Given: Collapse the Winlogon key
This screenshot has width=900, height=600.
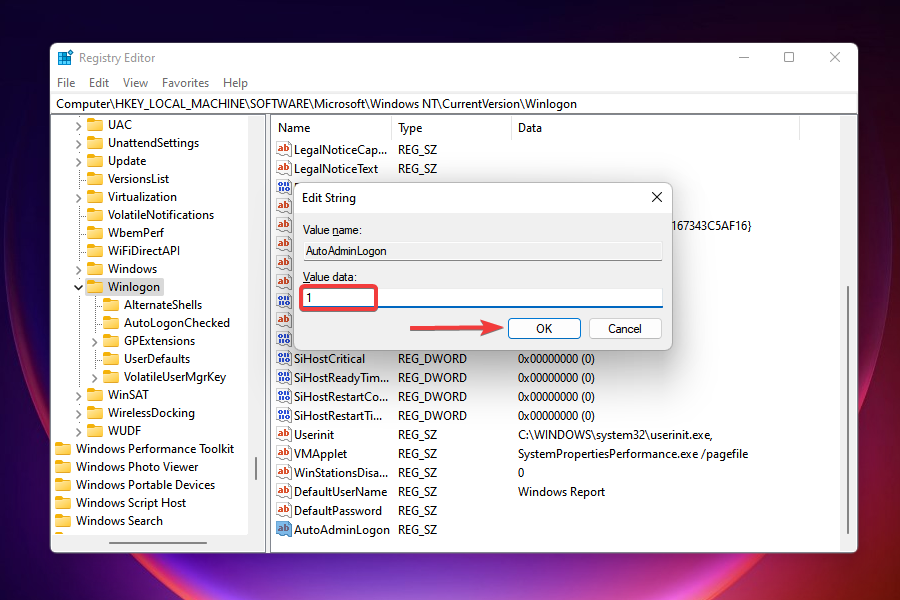Looking at the screenshot, I should (x=78, y=287).
